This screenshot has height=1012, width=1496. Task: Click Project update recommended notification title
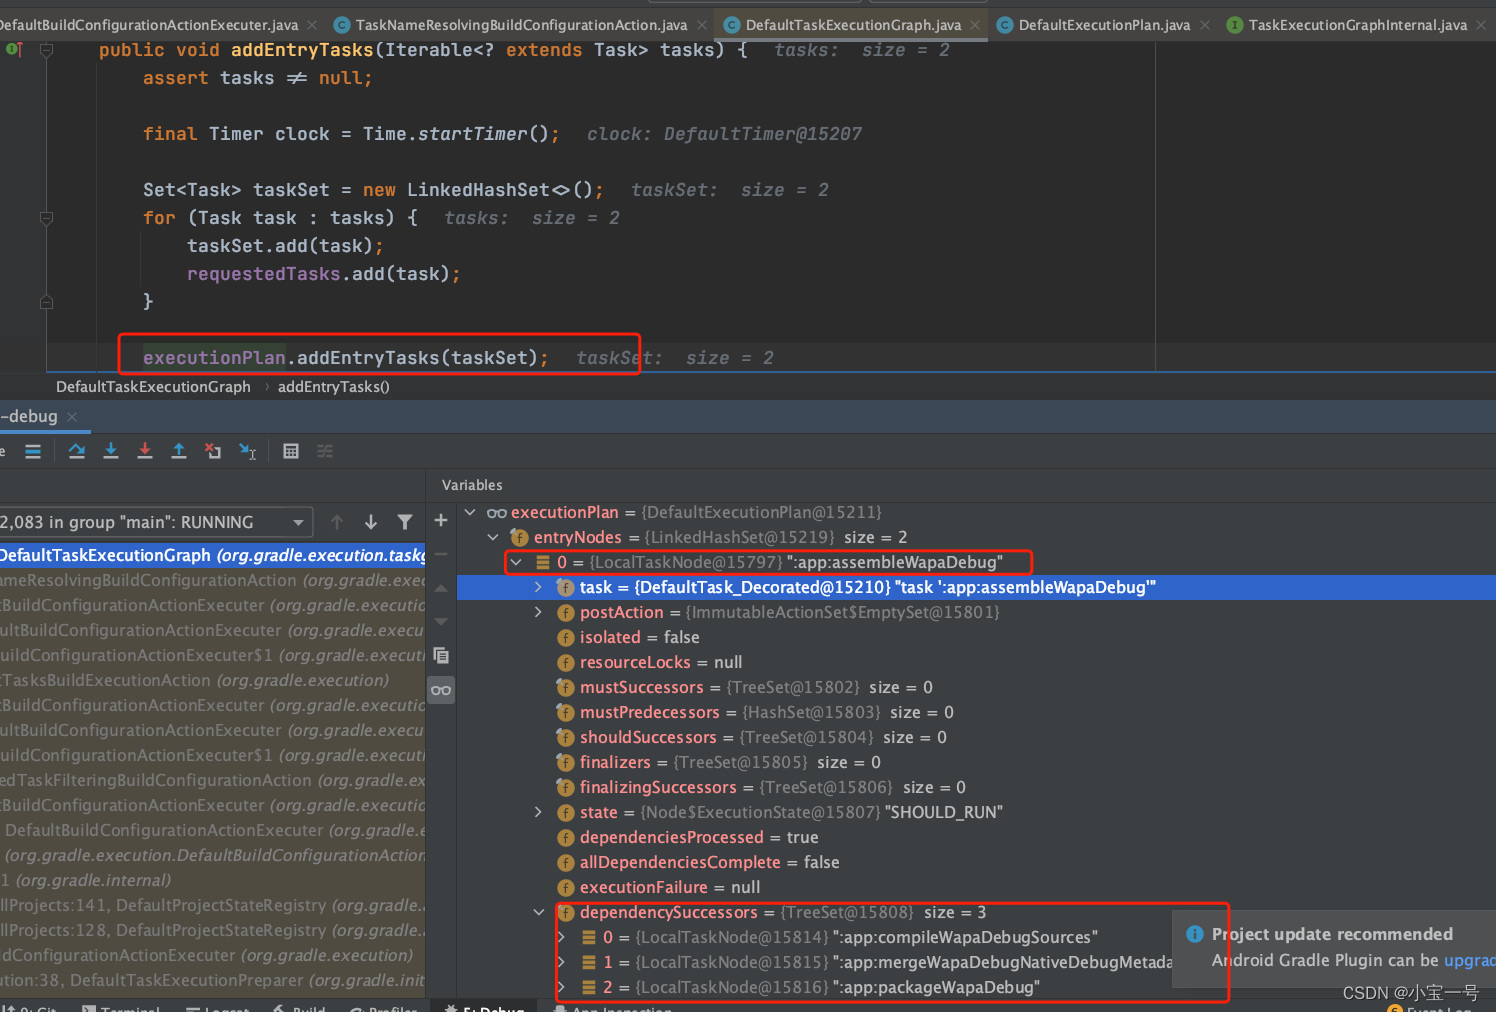1332,934
